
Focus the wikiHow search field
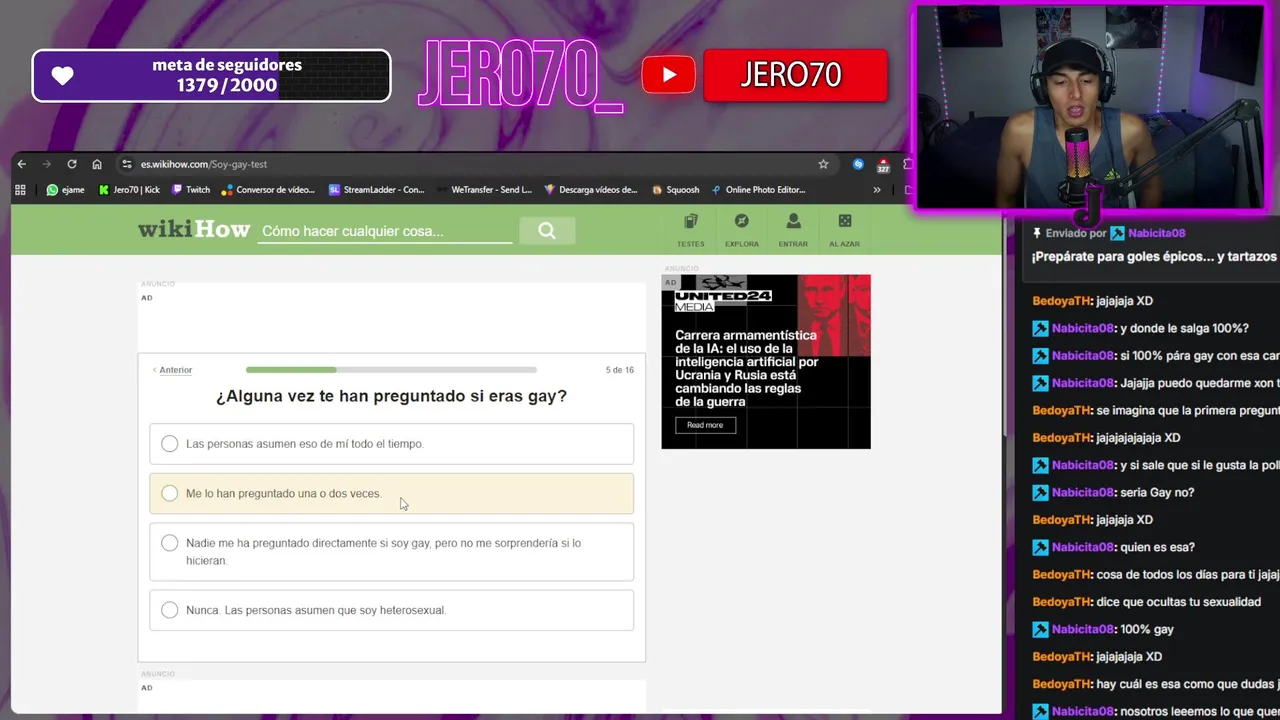pyautogui.click(x=385, y=231)
